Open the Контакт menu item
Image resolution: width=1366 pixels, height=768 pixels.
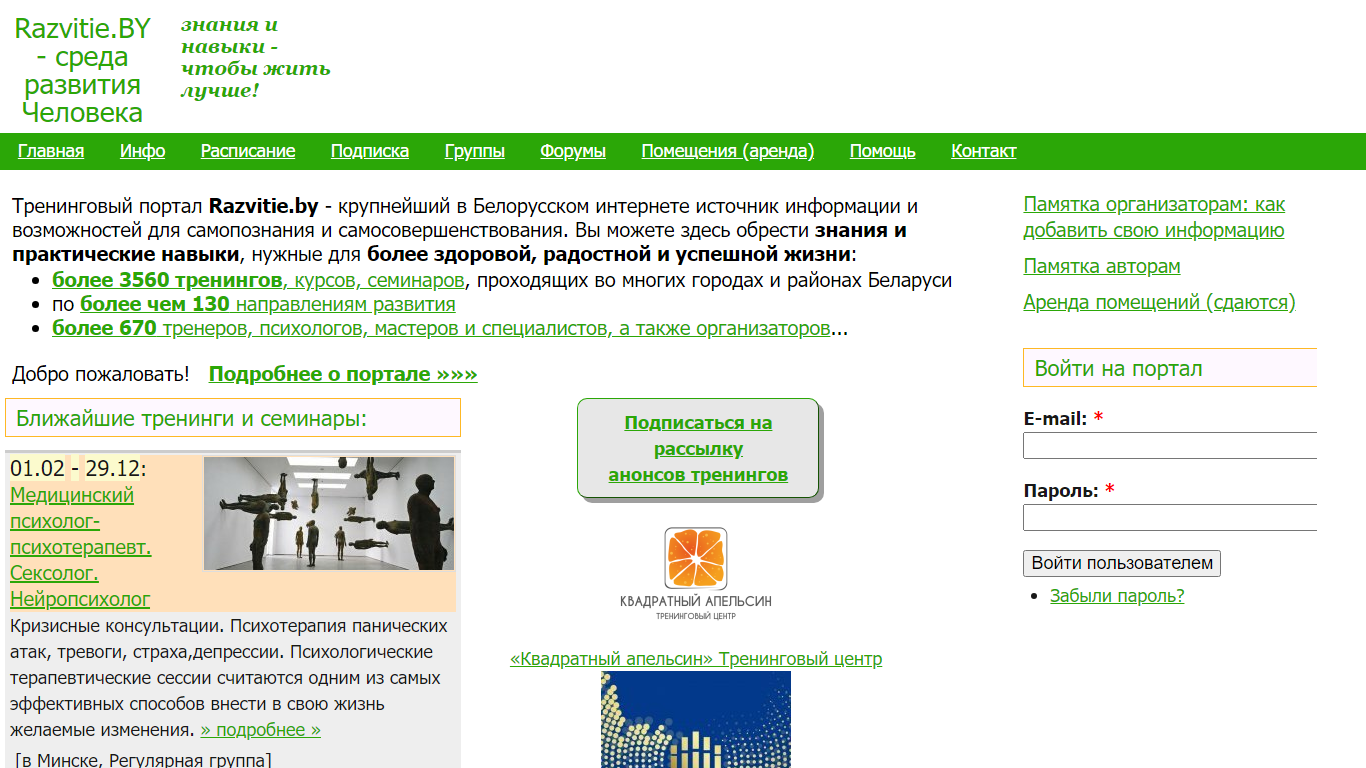tap(984, 151)
